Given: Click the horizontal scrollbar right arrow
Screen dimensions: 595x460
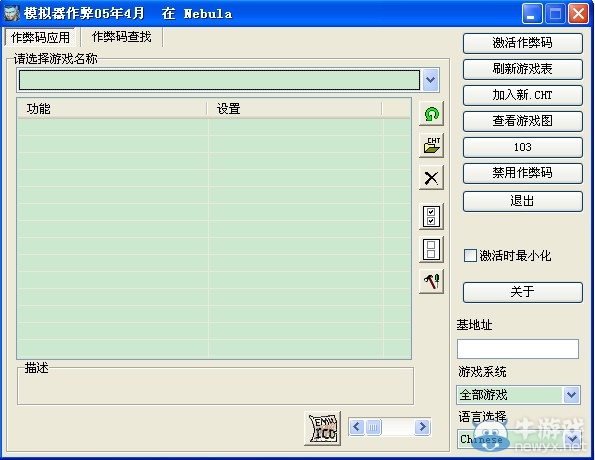Looking at the screenshot, I should pyautogui.click(x=422, y=427).
